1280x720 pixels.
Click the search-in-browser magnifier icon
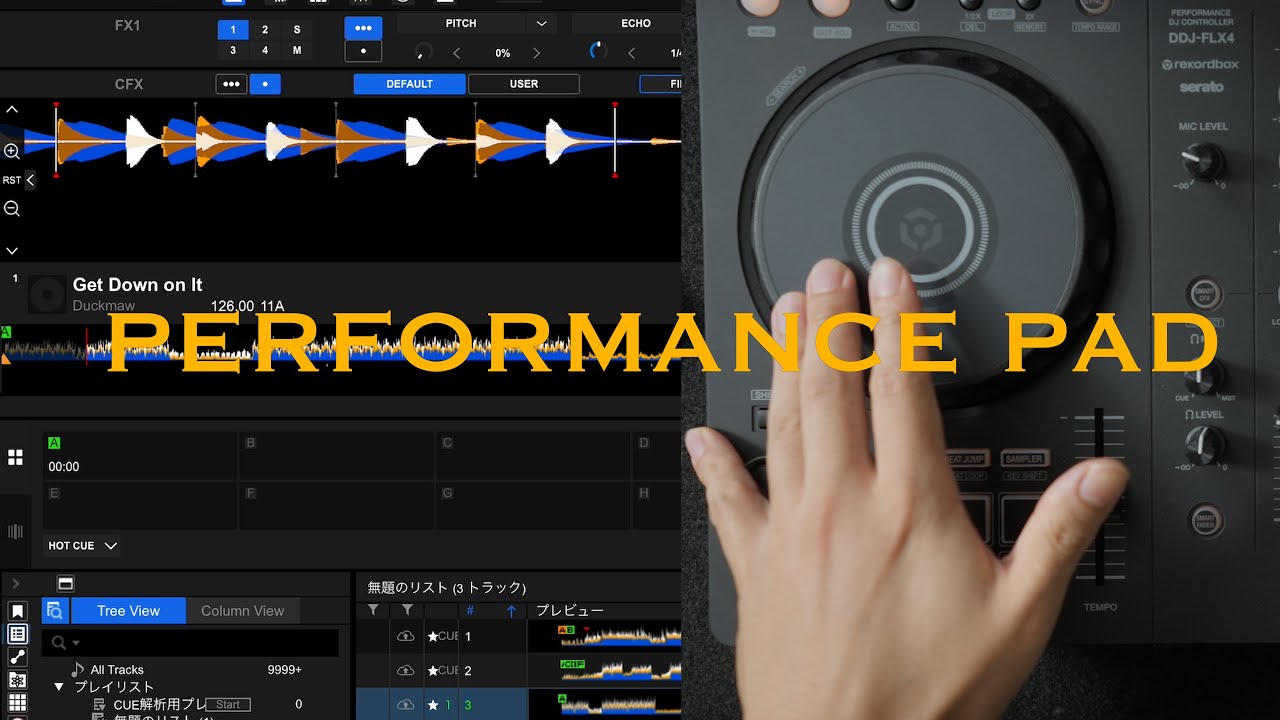point(55,611)
